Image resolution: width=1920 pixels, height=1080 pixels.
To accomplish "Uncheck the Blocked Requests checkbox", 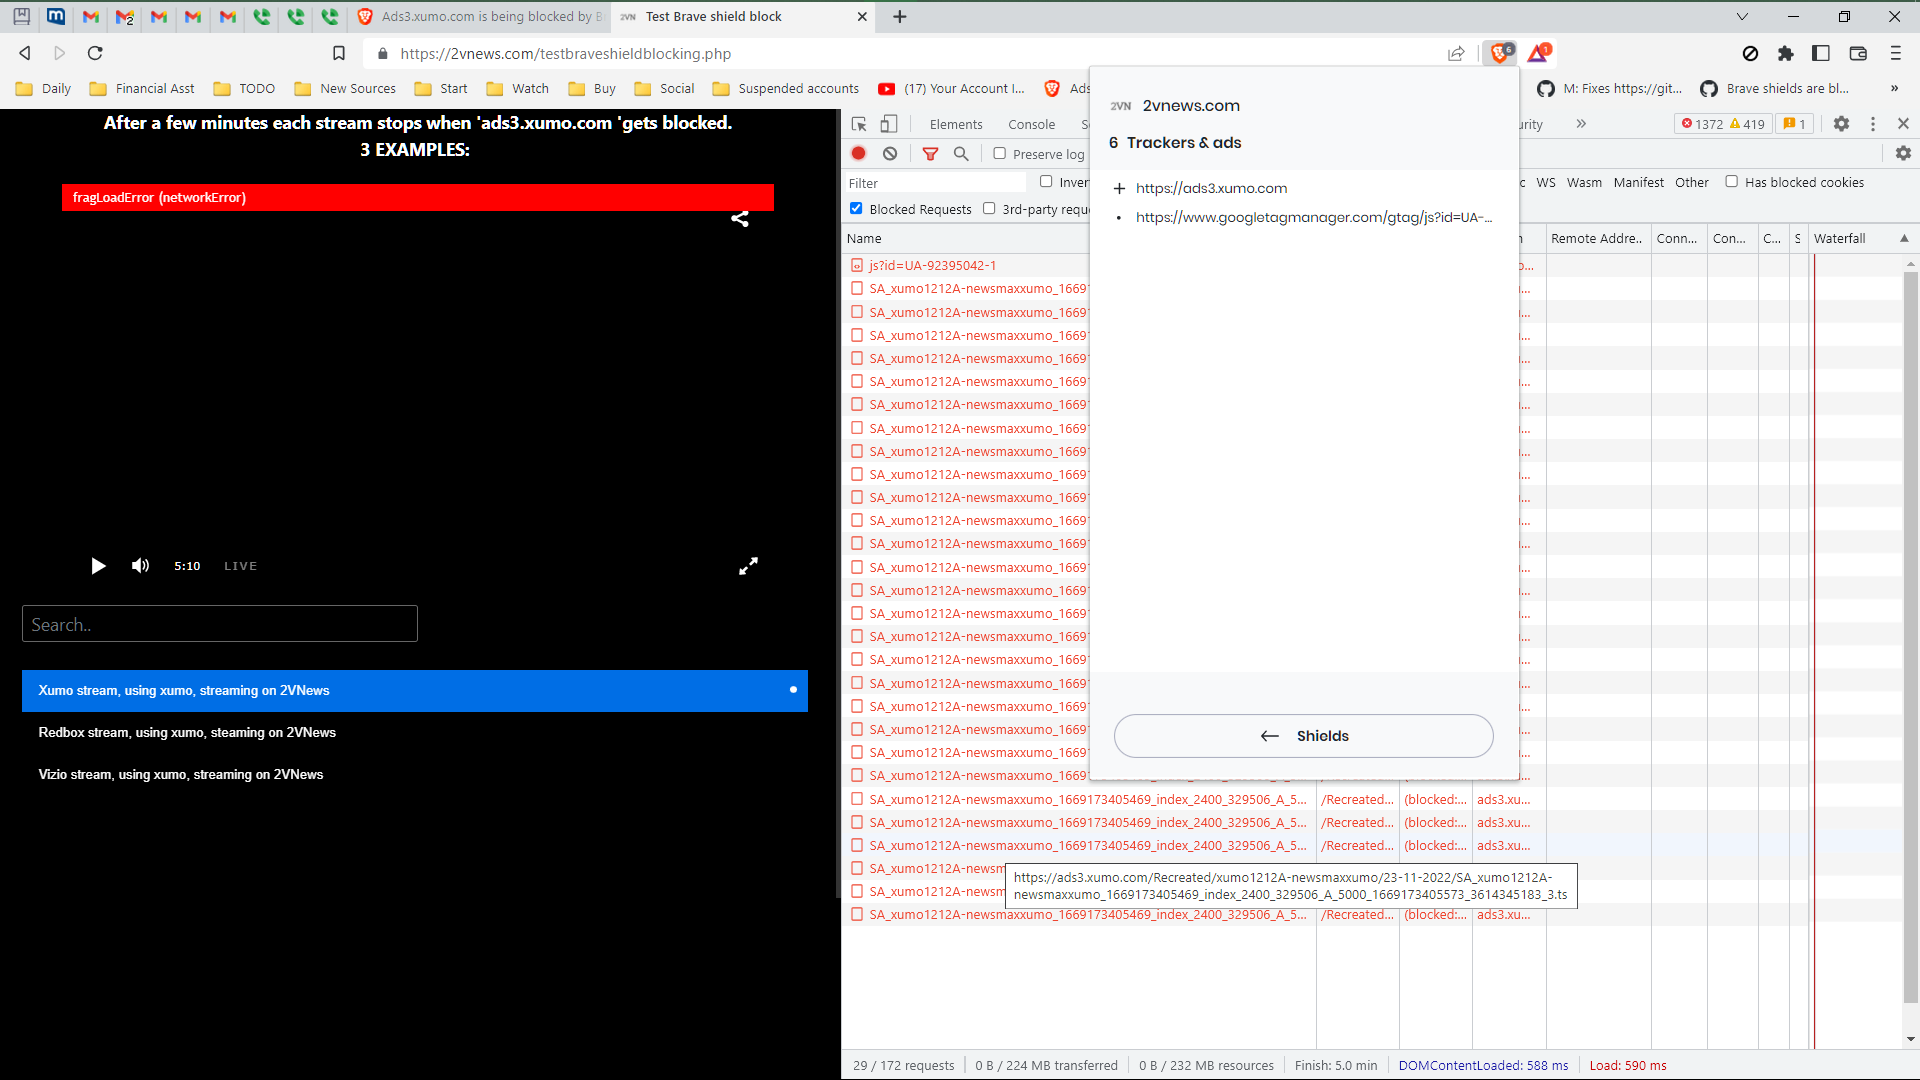I will (856, 208).
